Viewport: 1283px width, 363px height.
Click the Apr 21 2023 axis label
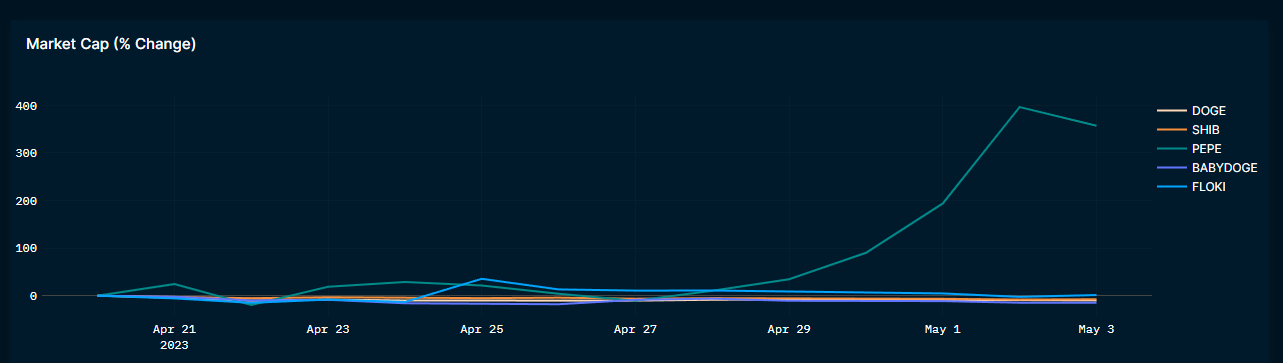point(174,336)
